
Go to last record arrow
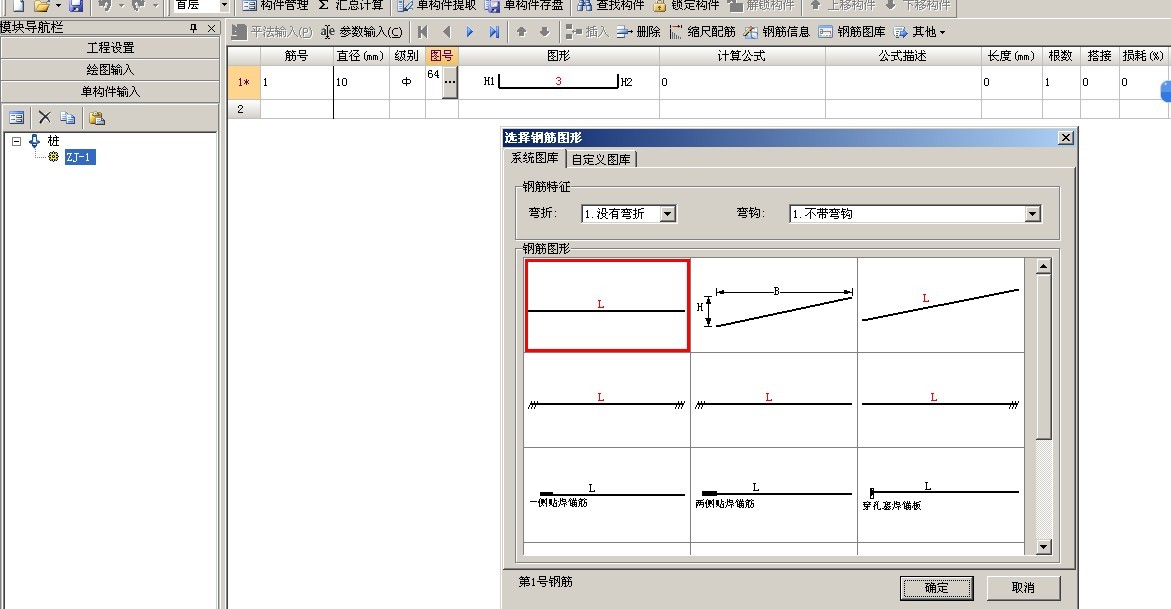click(x=494, y=32)
